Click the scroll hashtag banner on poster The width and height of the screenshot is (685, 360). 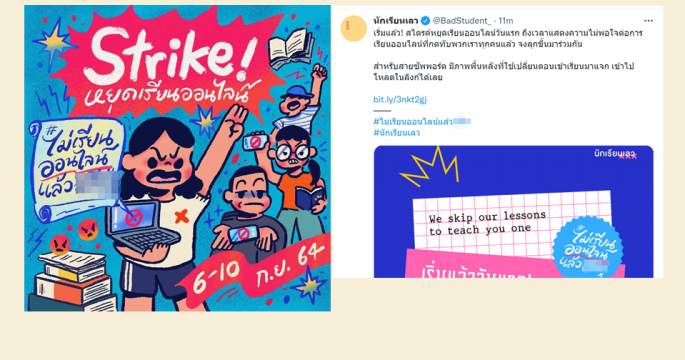pos(76,170)
